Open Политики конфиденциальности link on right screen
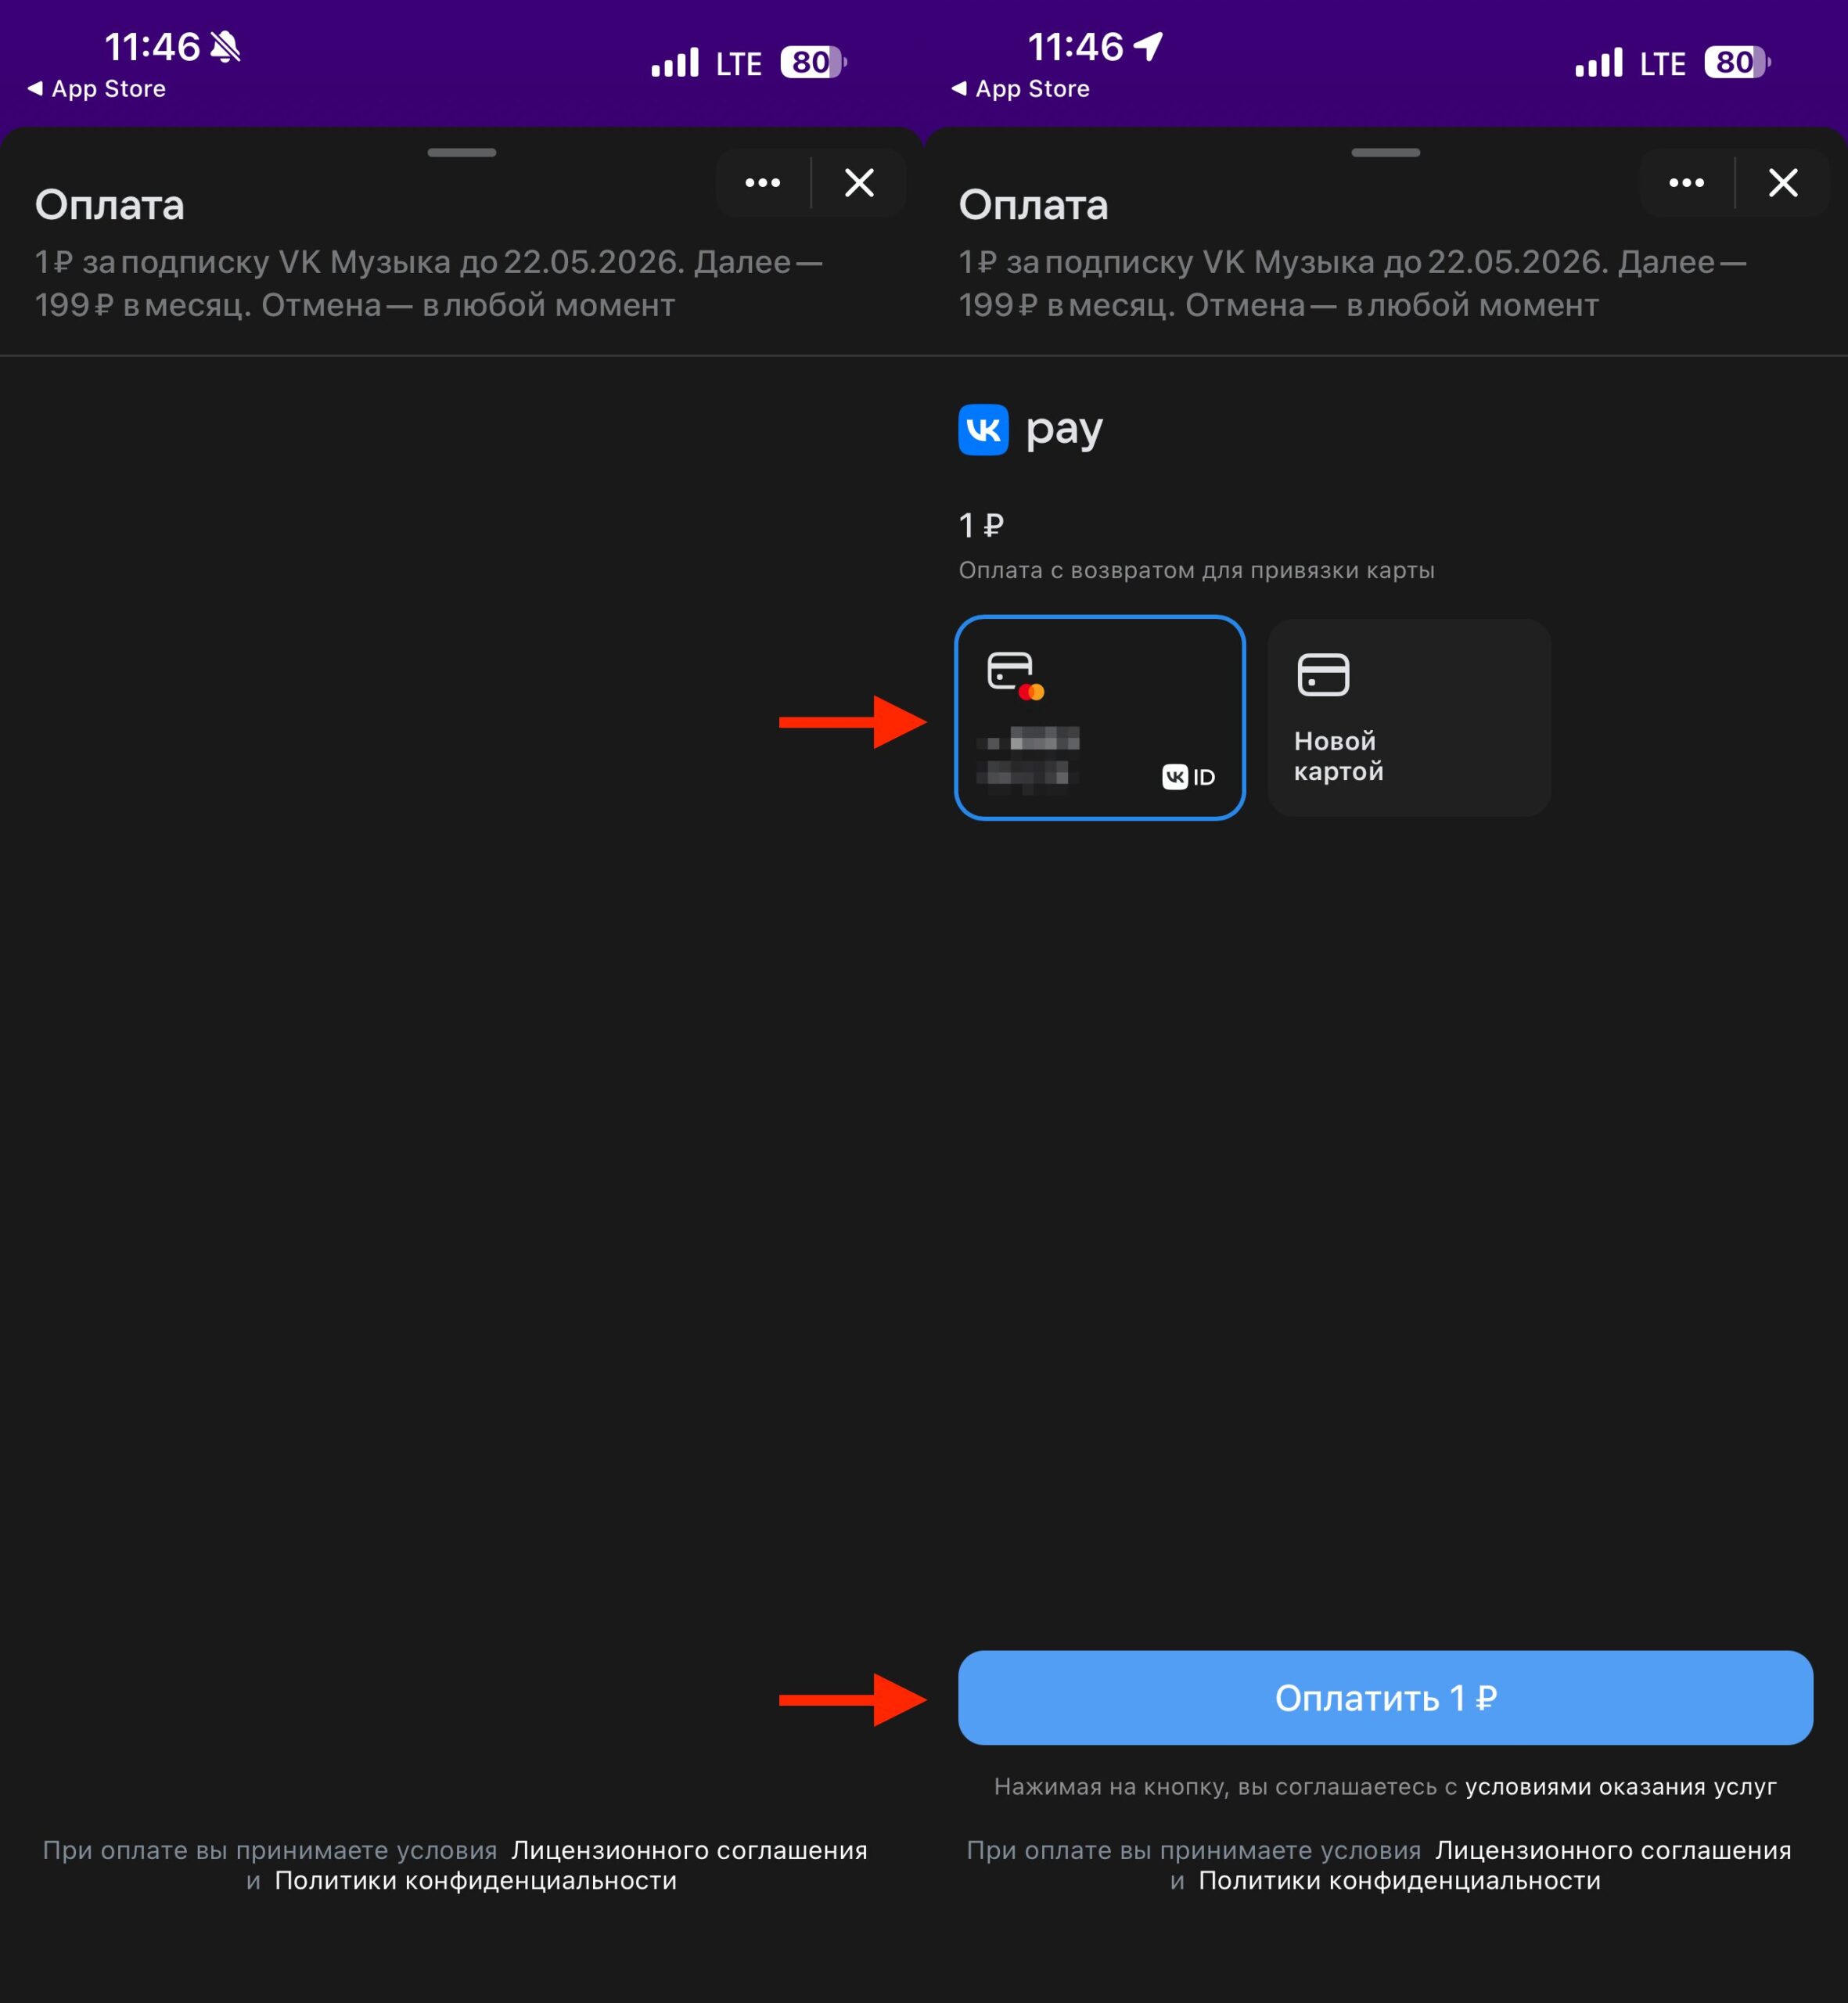Viewport: 1848px width, 2003px height. (1398, 1880)
